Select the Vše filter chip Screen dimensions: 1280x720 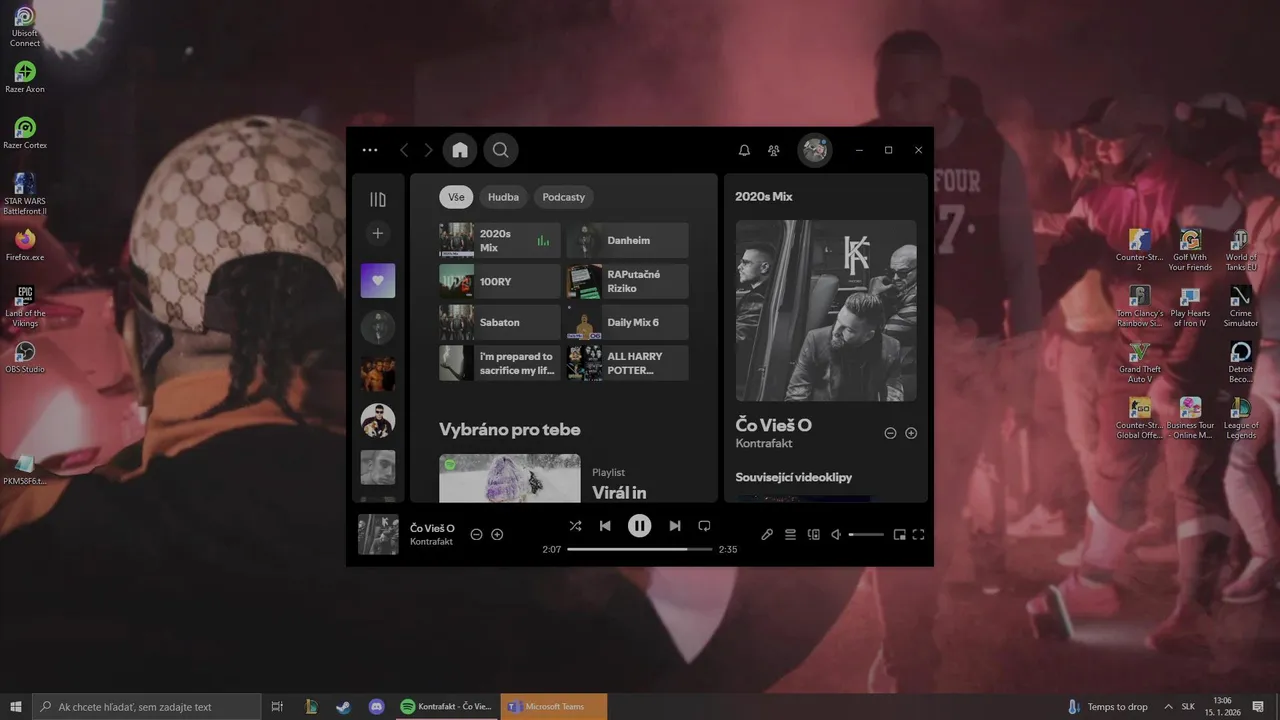[456, 197]
